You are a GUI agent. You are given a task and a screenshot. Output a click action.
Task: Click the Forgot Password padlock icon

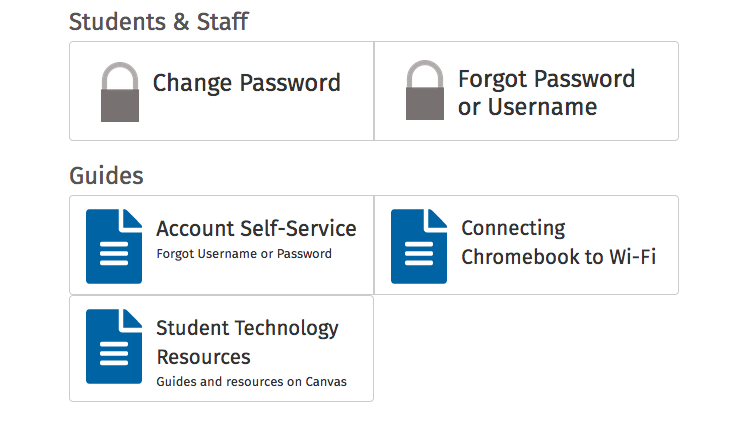coord(425,90)
